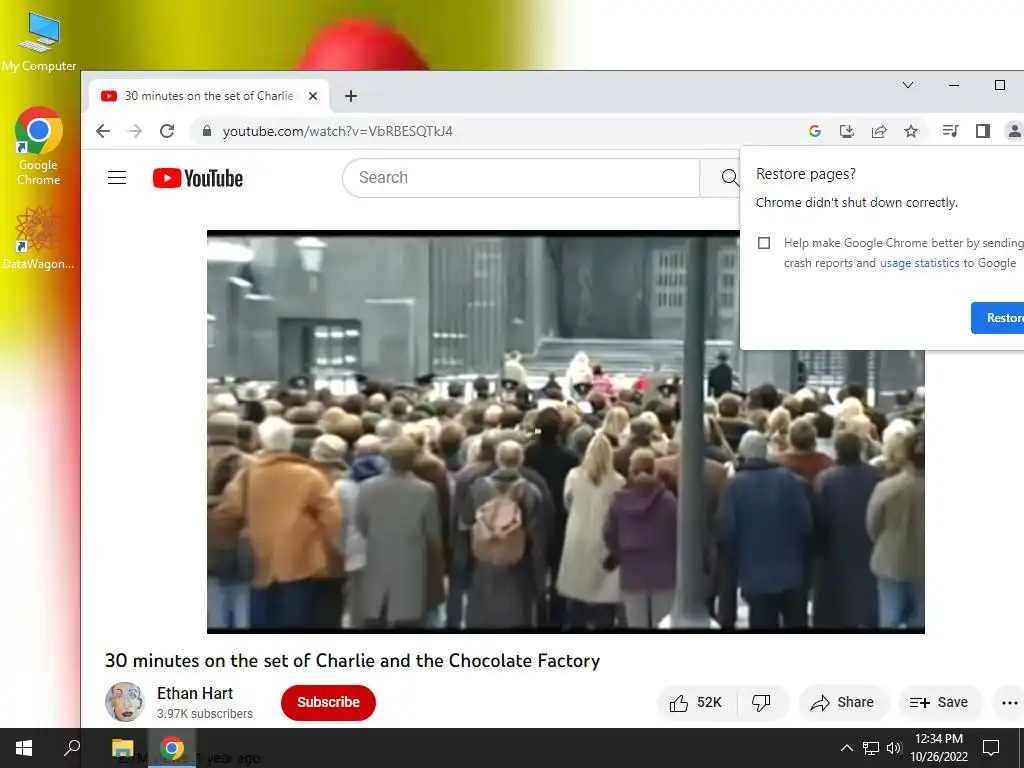
Task: Click the site lock icon in address bar
Action: pos(207,131)
